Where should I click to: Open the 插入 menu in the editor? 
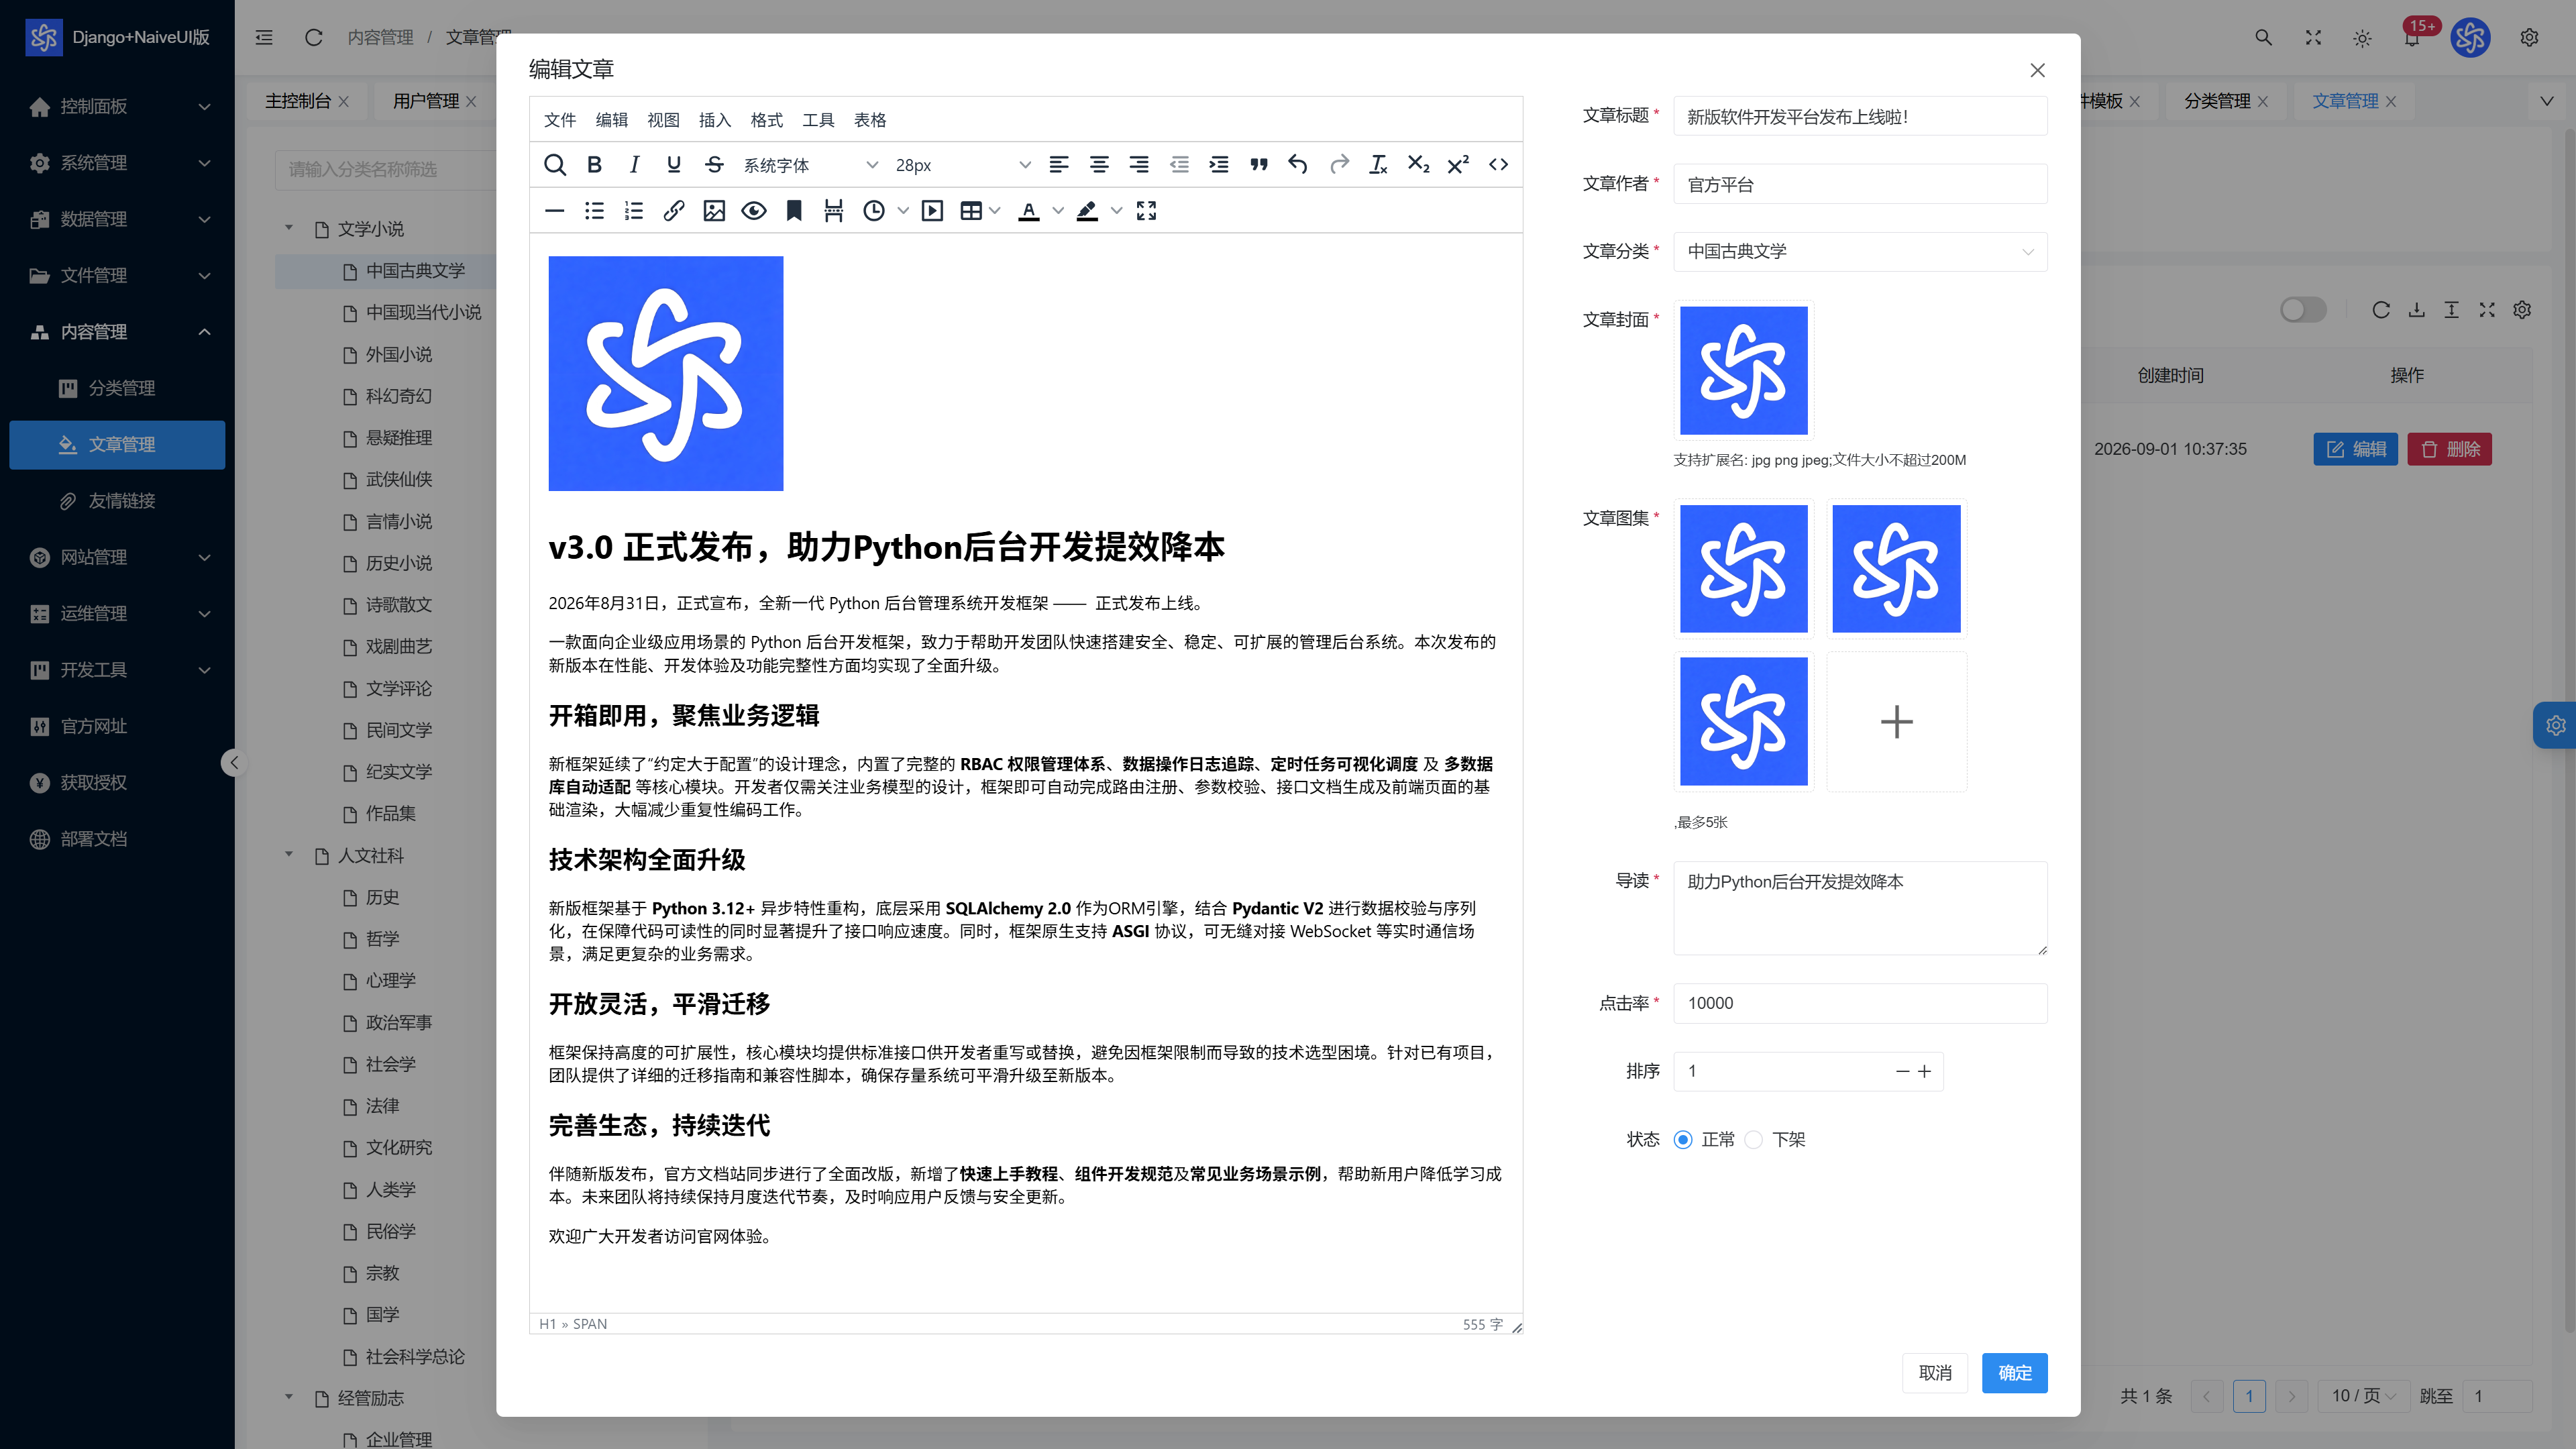pyautogui.click(x=714, y=120)
